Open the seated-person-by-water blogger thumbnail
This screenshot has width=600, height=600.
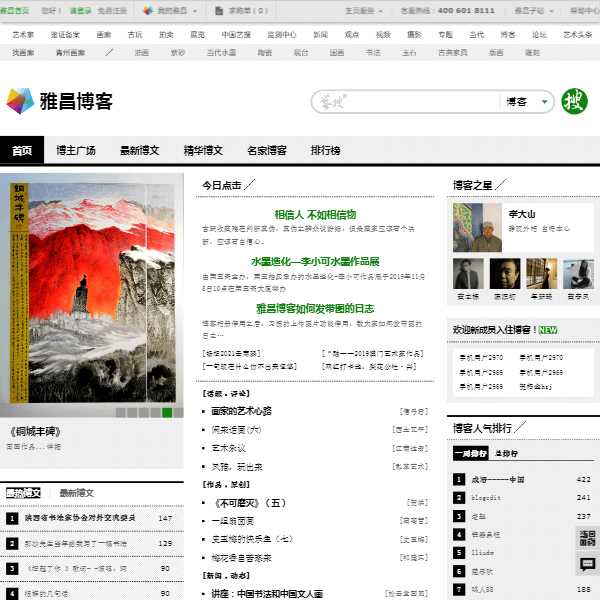click(578, 274)
